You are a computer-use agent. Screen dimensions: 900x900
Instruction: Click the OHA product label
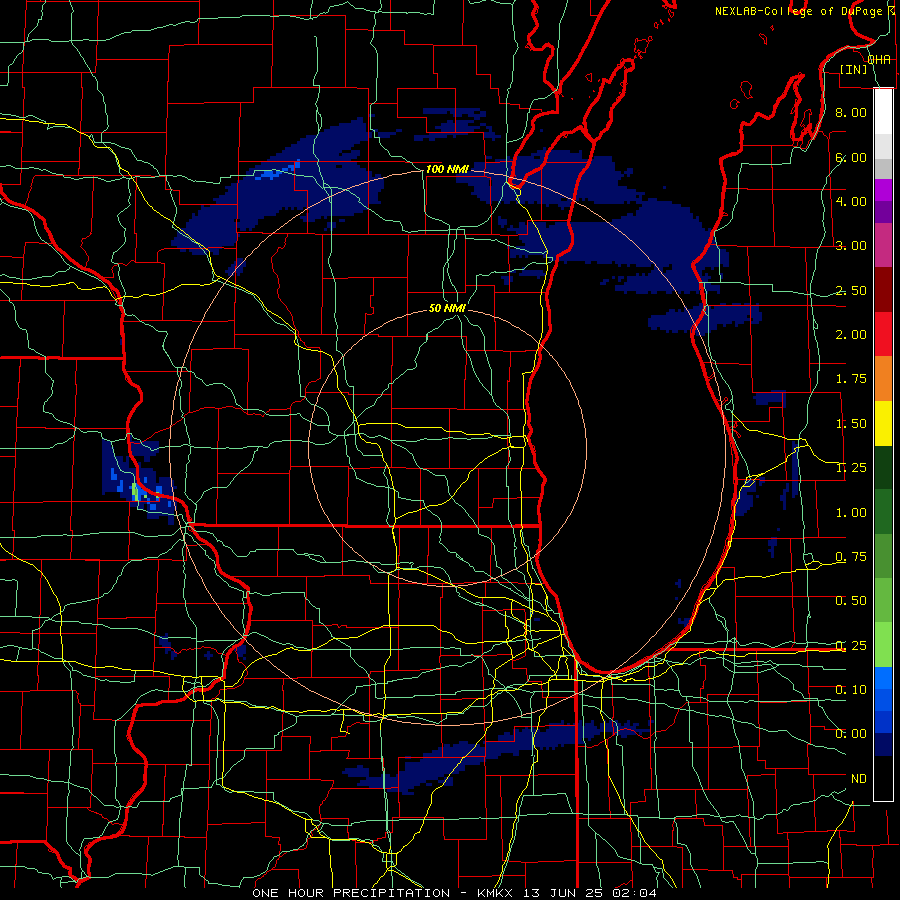click(879, 59)
